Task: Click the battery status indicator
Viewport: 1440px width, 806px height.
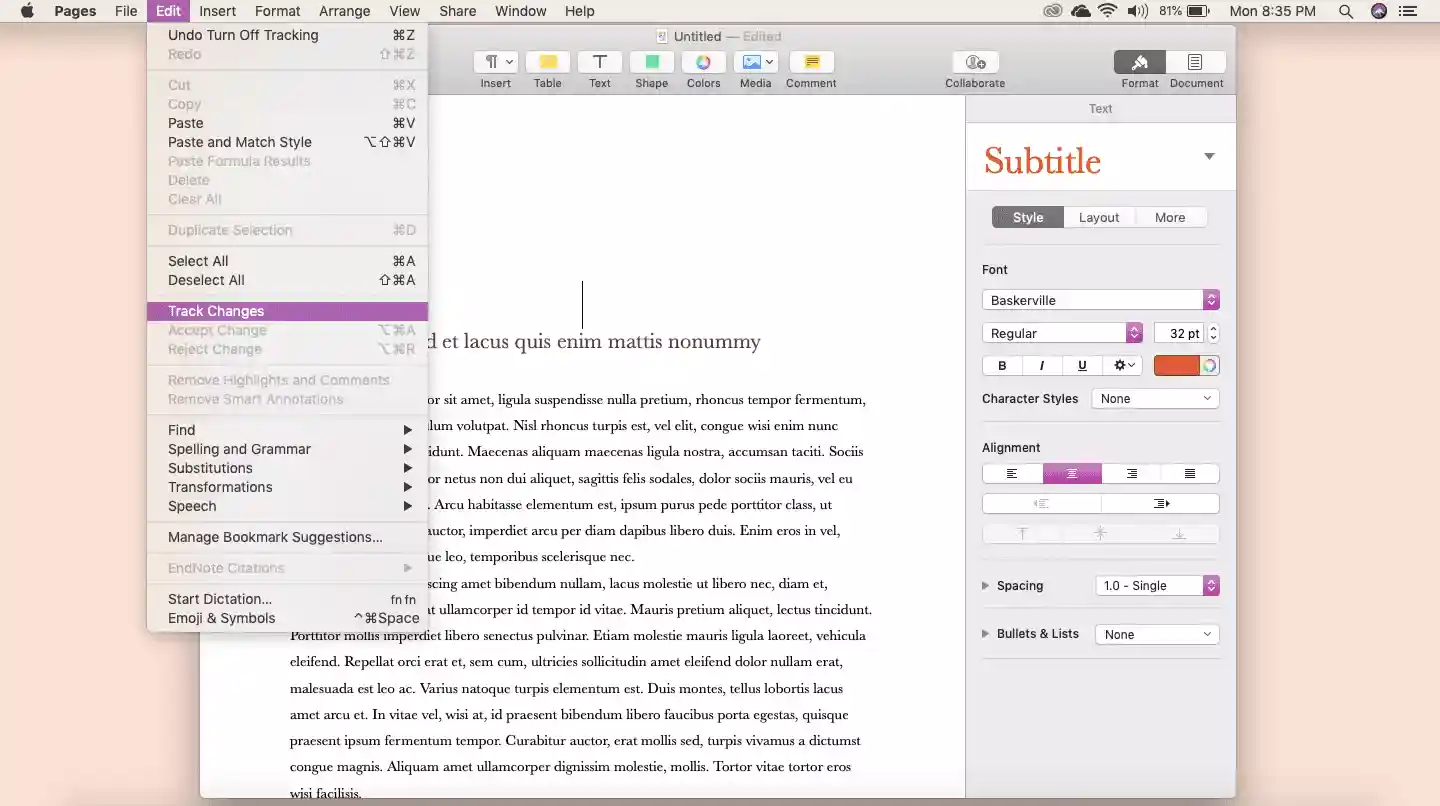Action: 1199,11
